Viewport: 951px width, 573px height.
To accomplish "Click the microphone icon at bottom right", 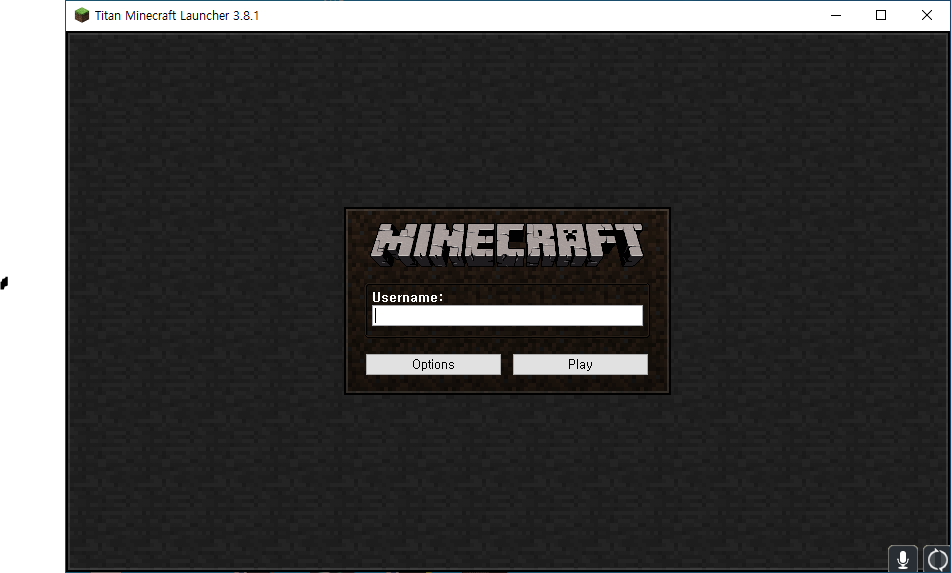I will (x=902, y=558).
